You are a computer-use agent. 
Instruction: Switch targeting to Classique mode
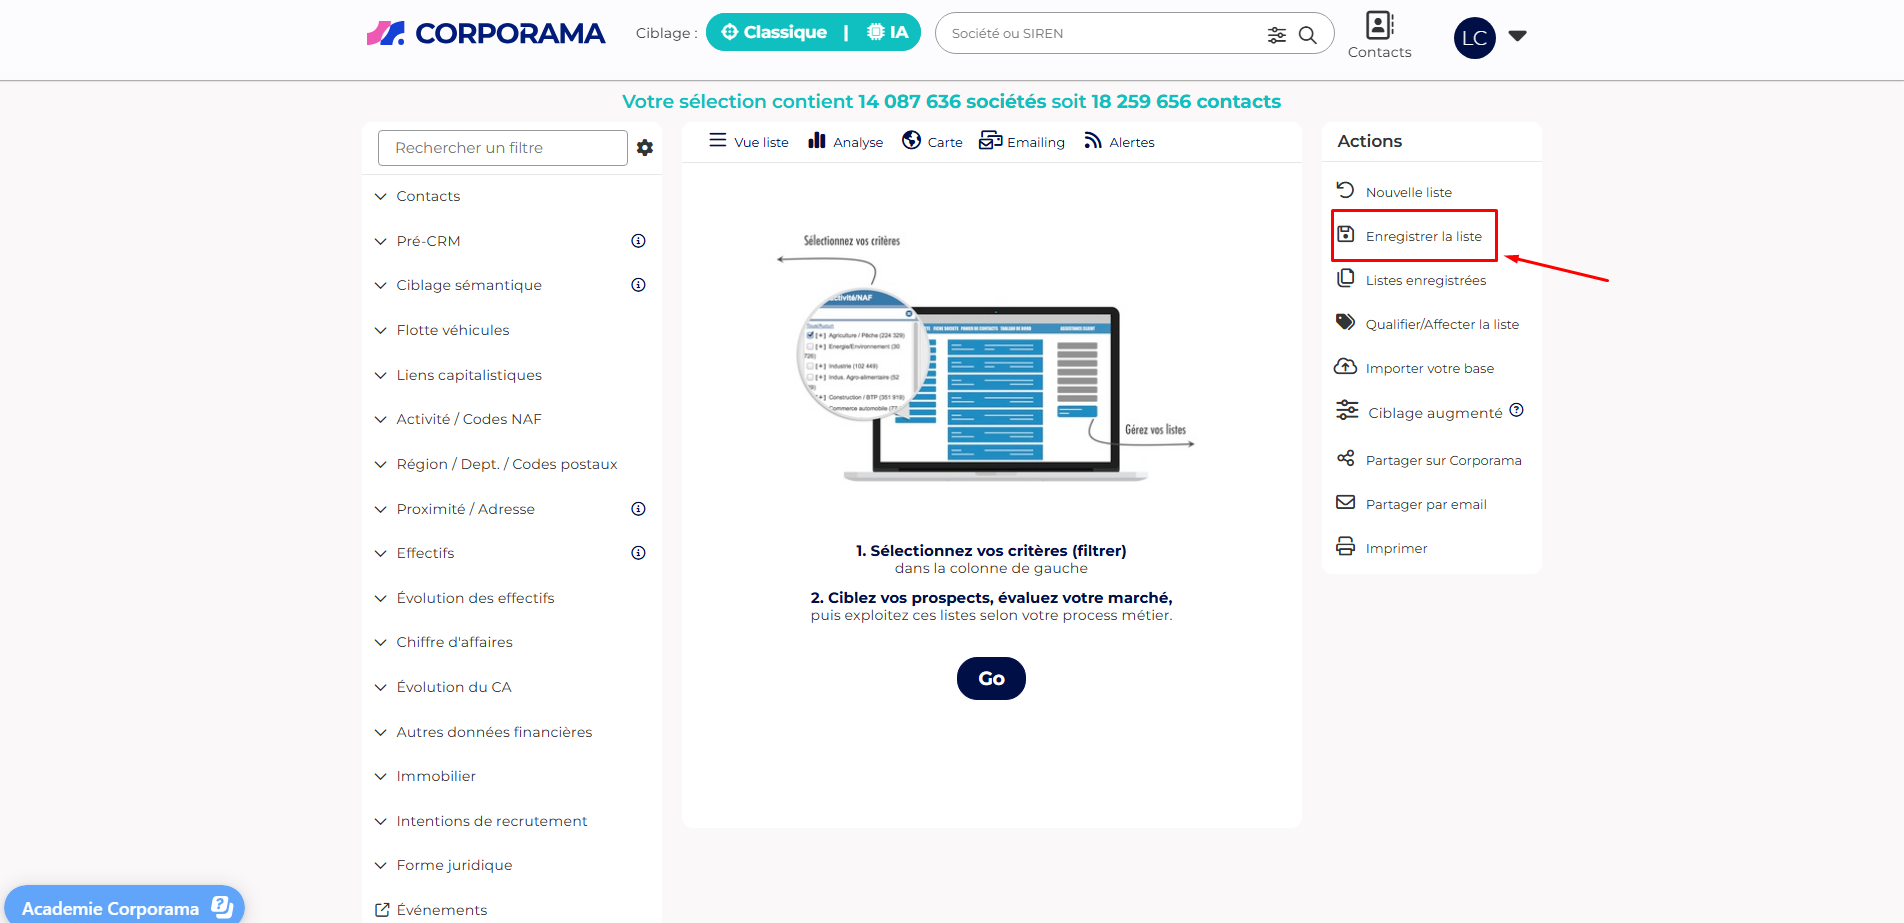(775, 32)
